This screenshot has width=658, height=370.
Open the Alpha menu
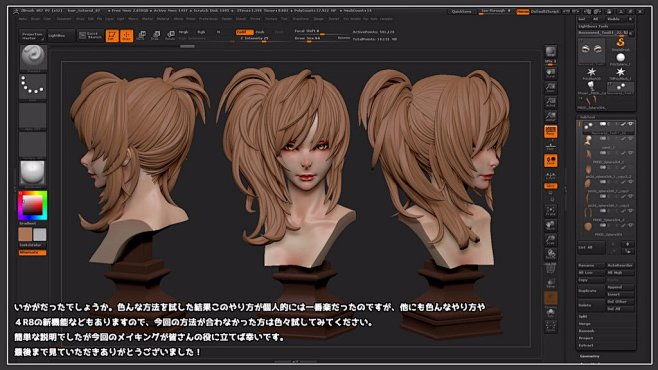[23, 19]
